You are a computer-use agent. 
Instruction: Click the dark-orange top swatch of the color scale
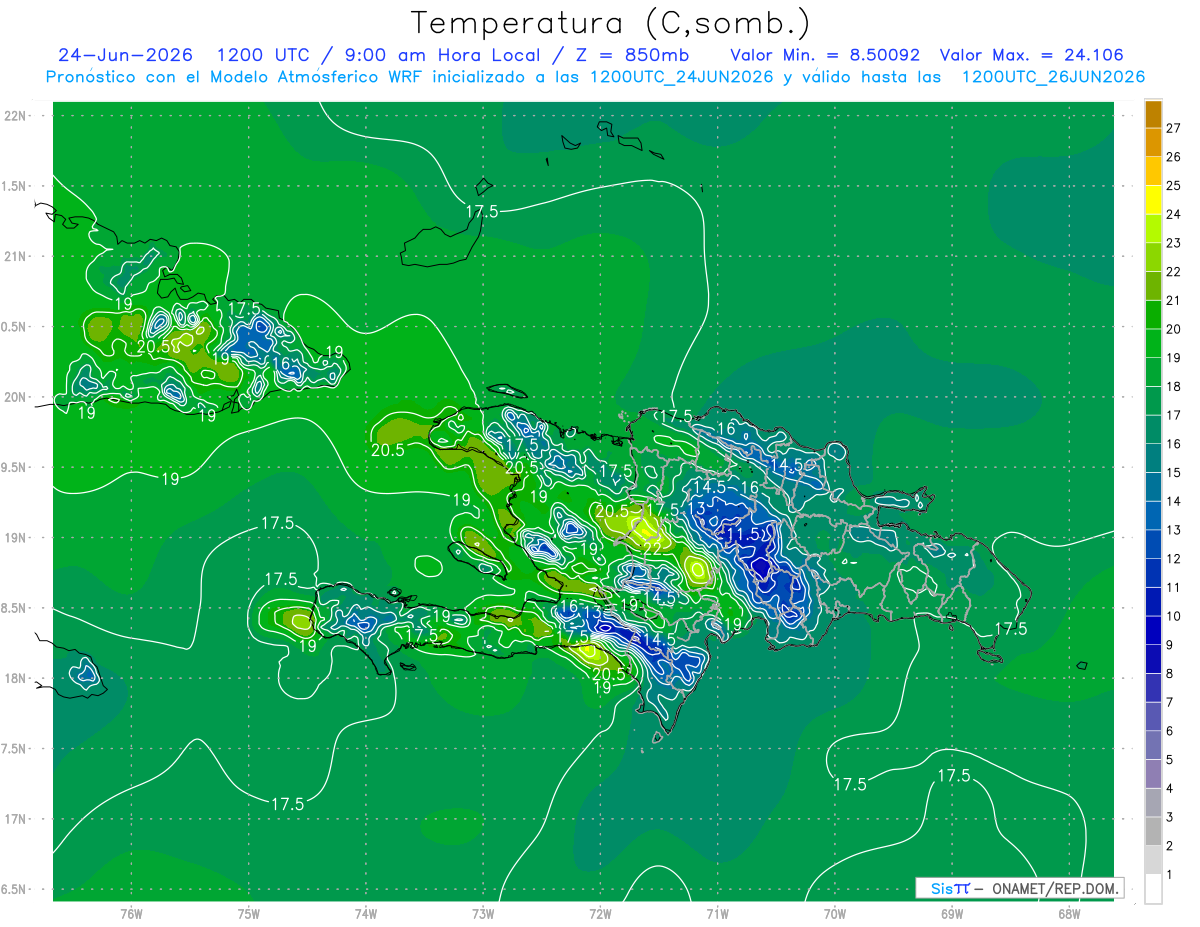1153,114
